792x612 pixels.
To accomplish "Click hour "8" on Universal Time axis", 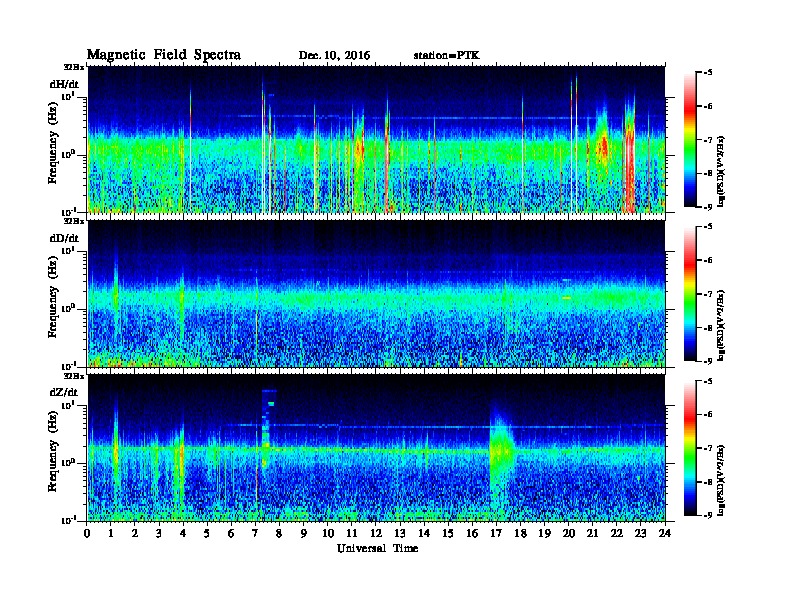I will (279, 533).
